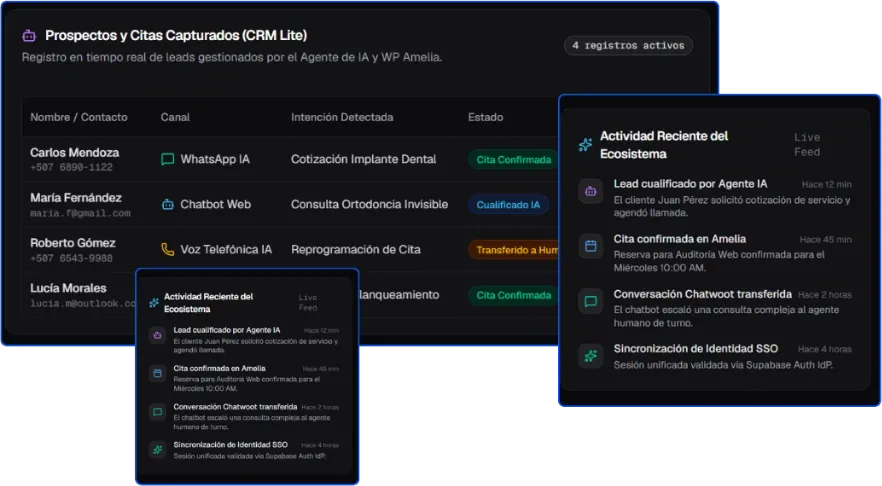Click the 4 registros activos badge

click(x=628, y=46)
